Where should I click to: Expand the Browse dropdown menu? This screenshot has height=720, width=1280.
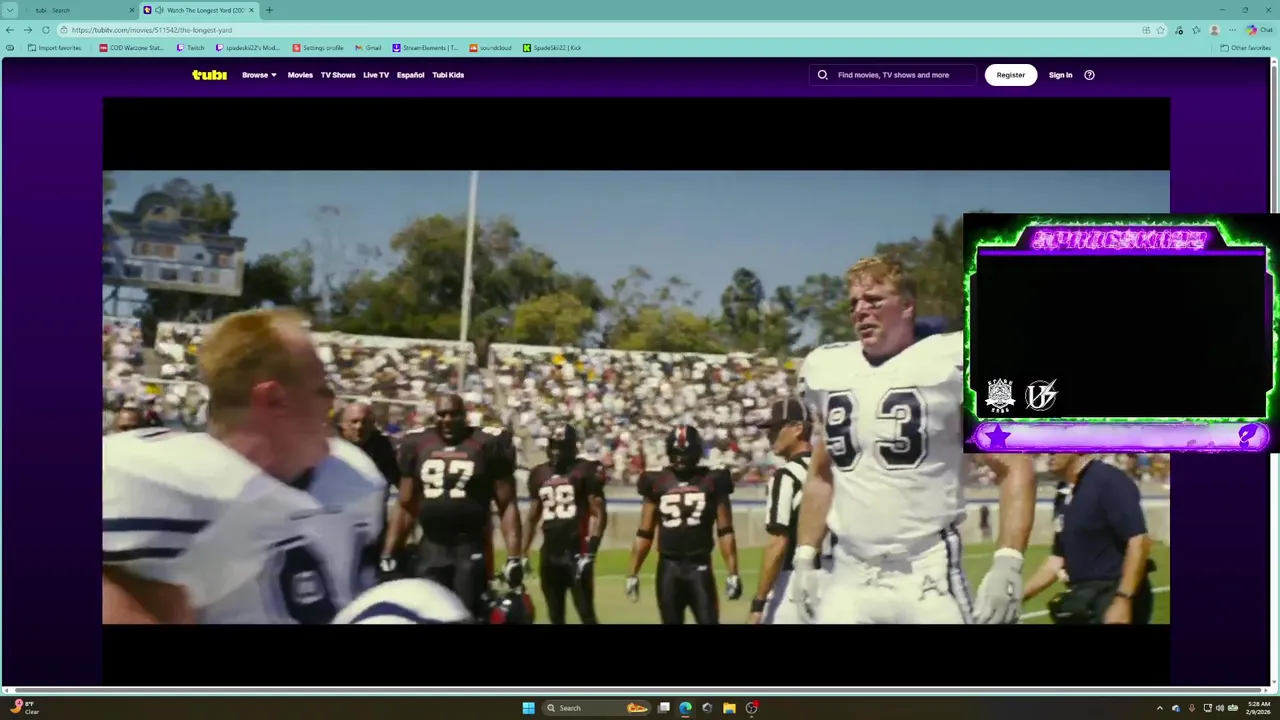click(x=259, y=75)
